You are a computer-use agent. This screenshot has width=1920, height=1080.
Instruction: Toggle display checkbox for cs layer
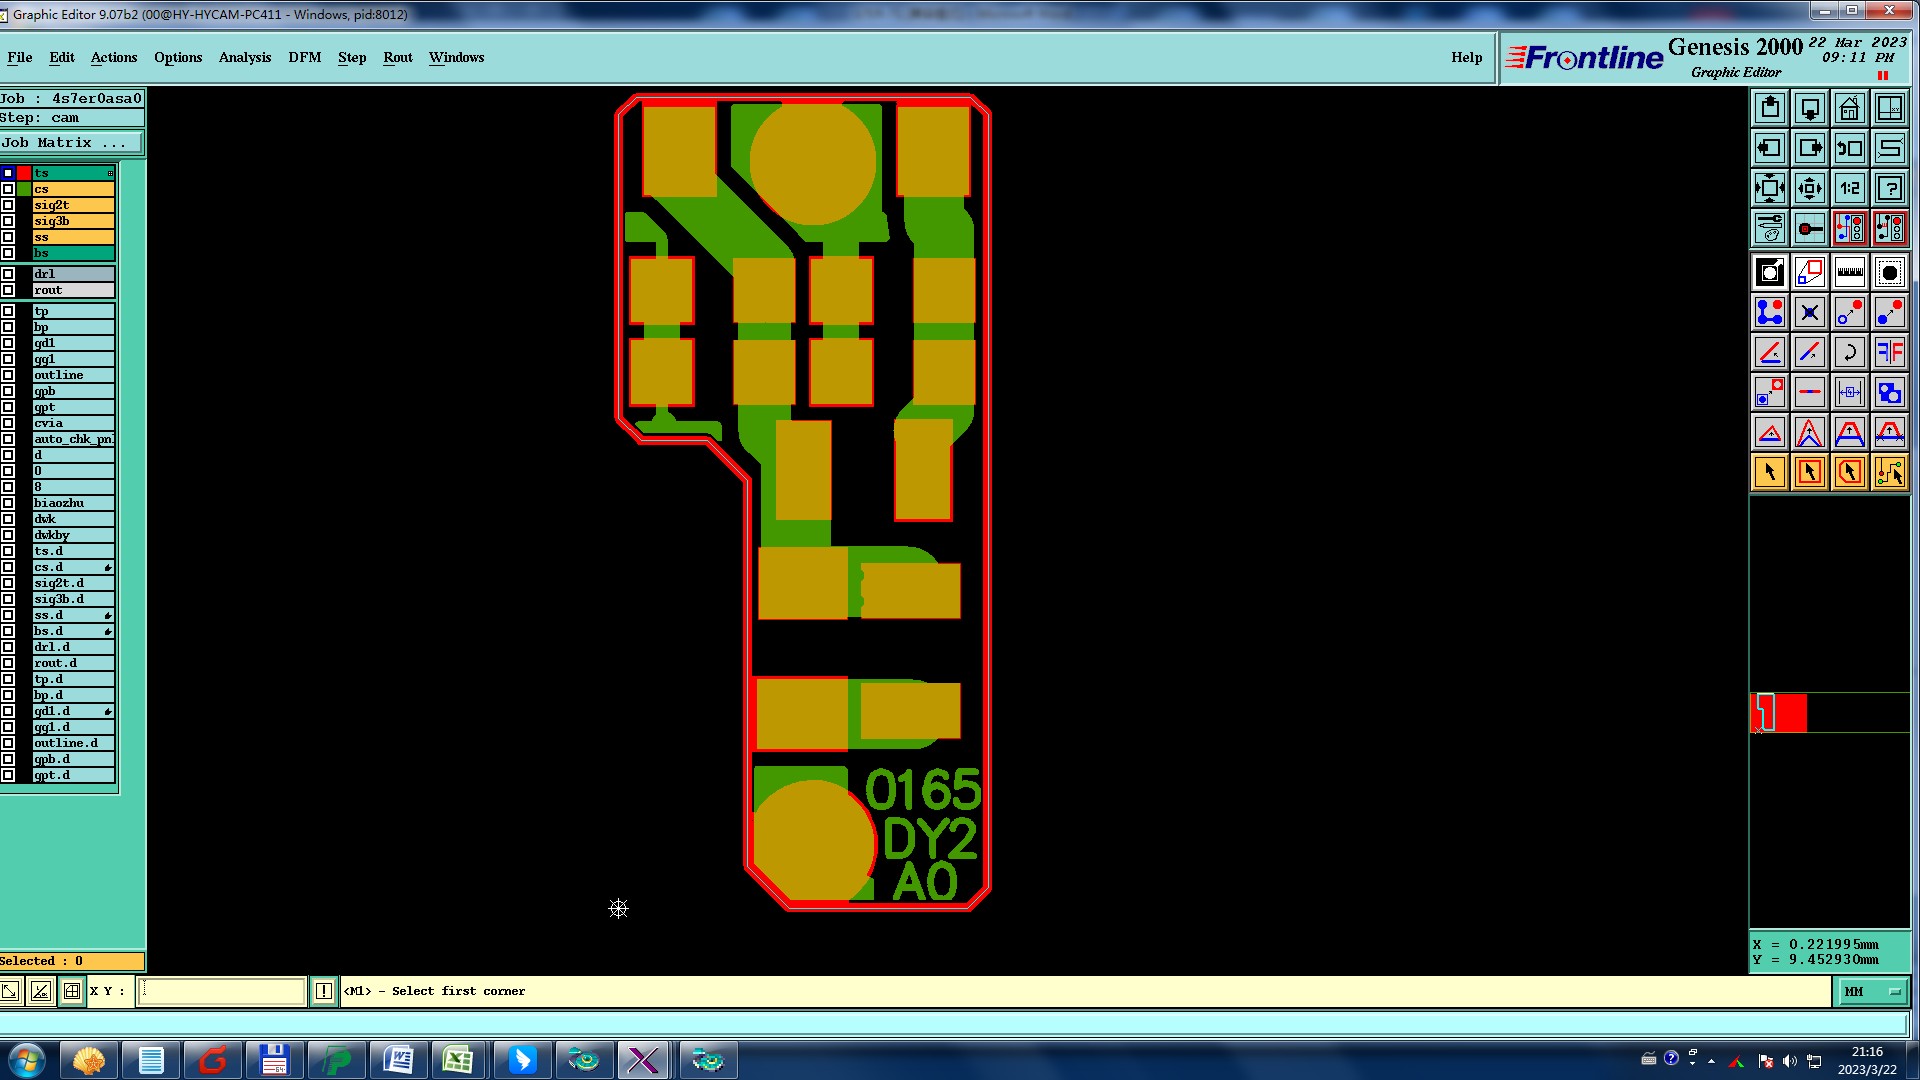pyautogui.click(x=8, y=189)
